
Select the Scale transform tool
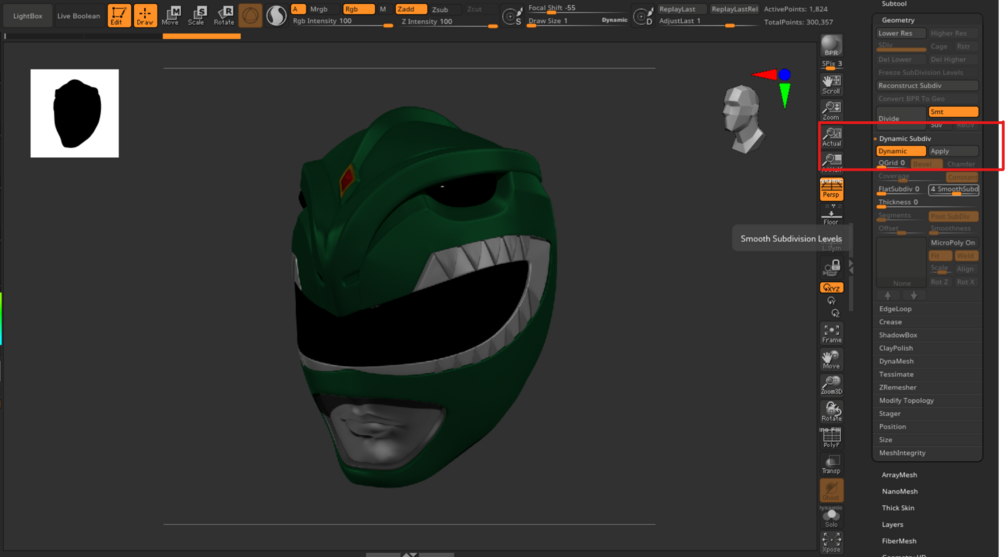coord(197,15)
